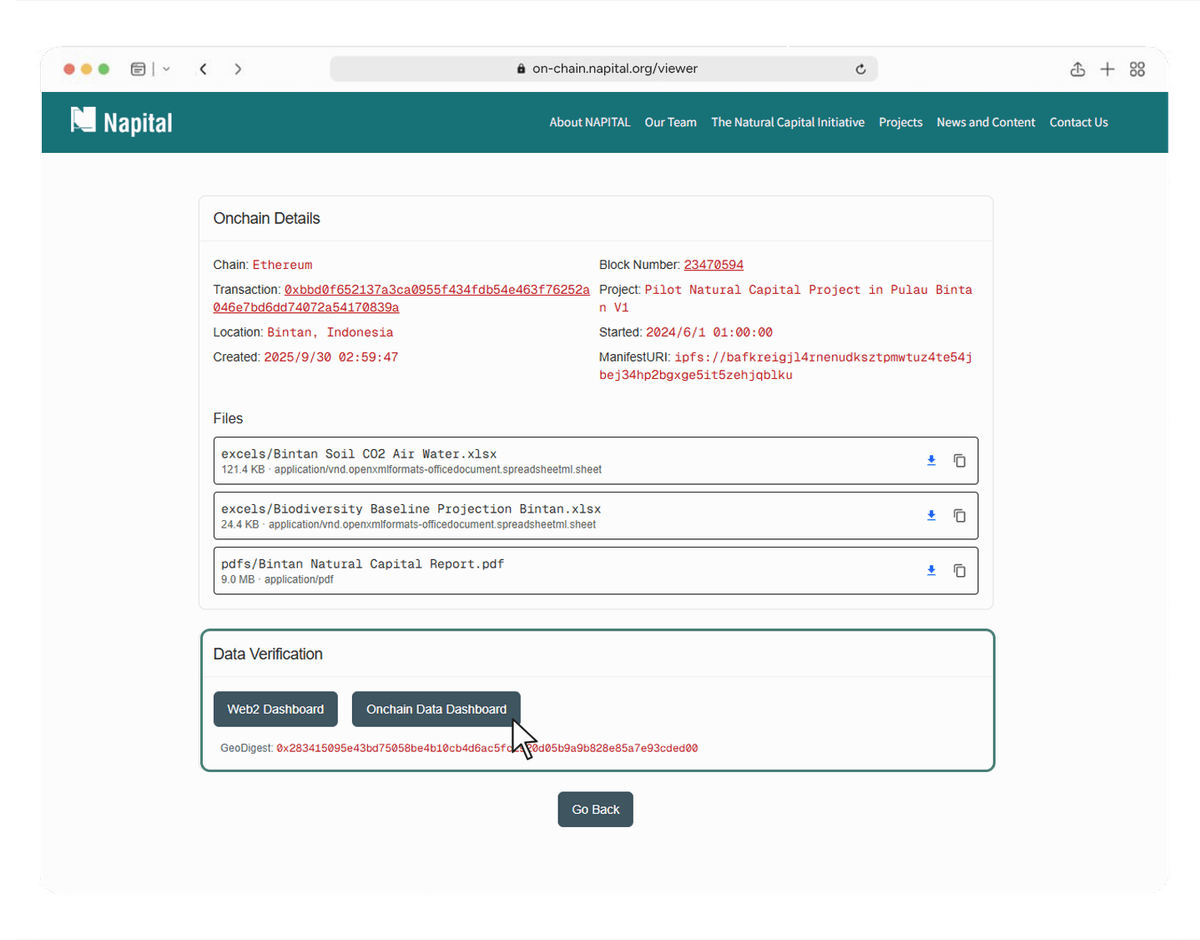Open the browser sidebar panel icon
This screenshot has width=1200, height=940.
tap(138, 69)
